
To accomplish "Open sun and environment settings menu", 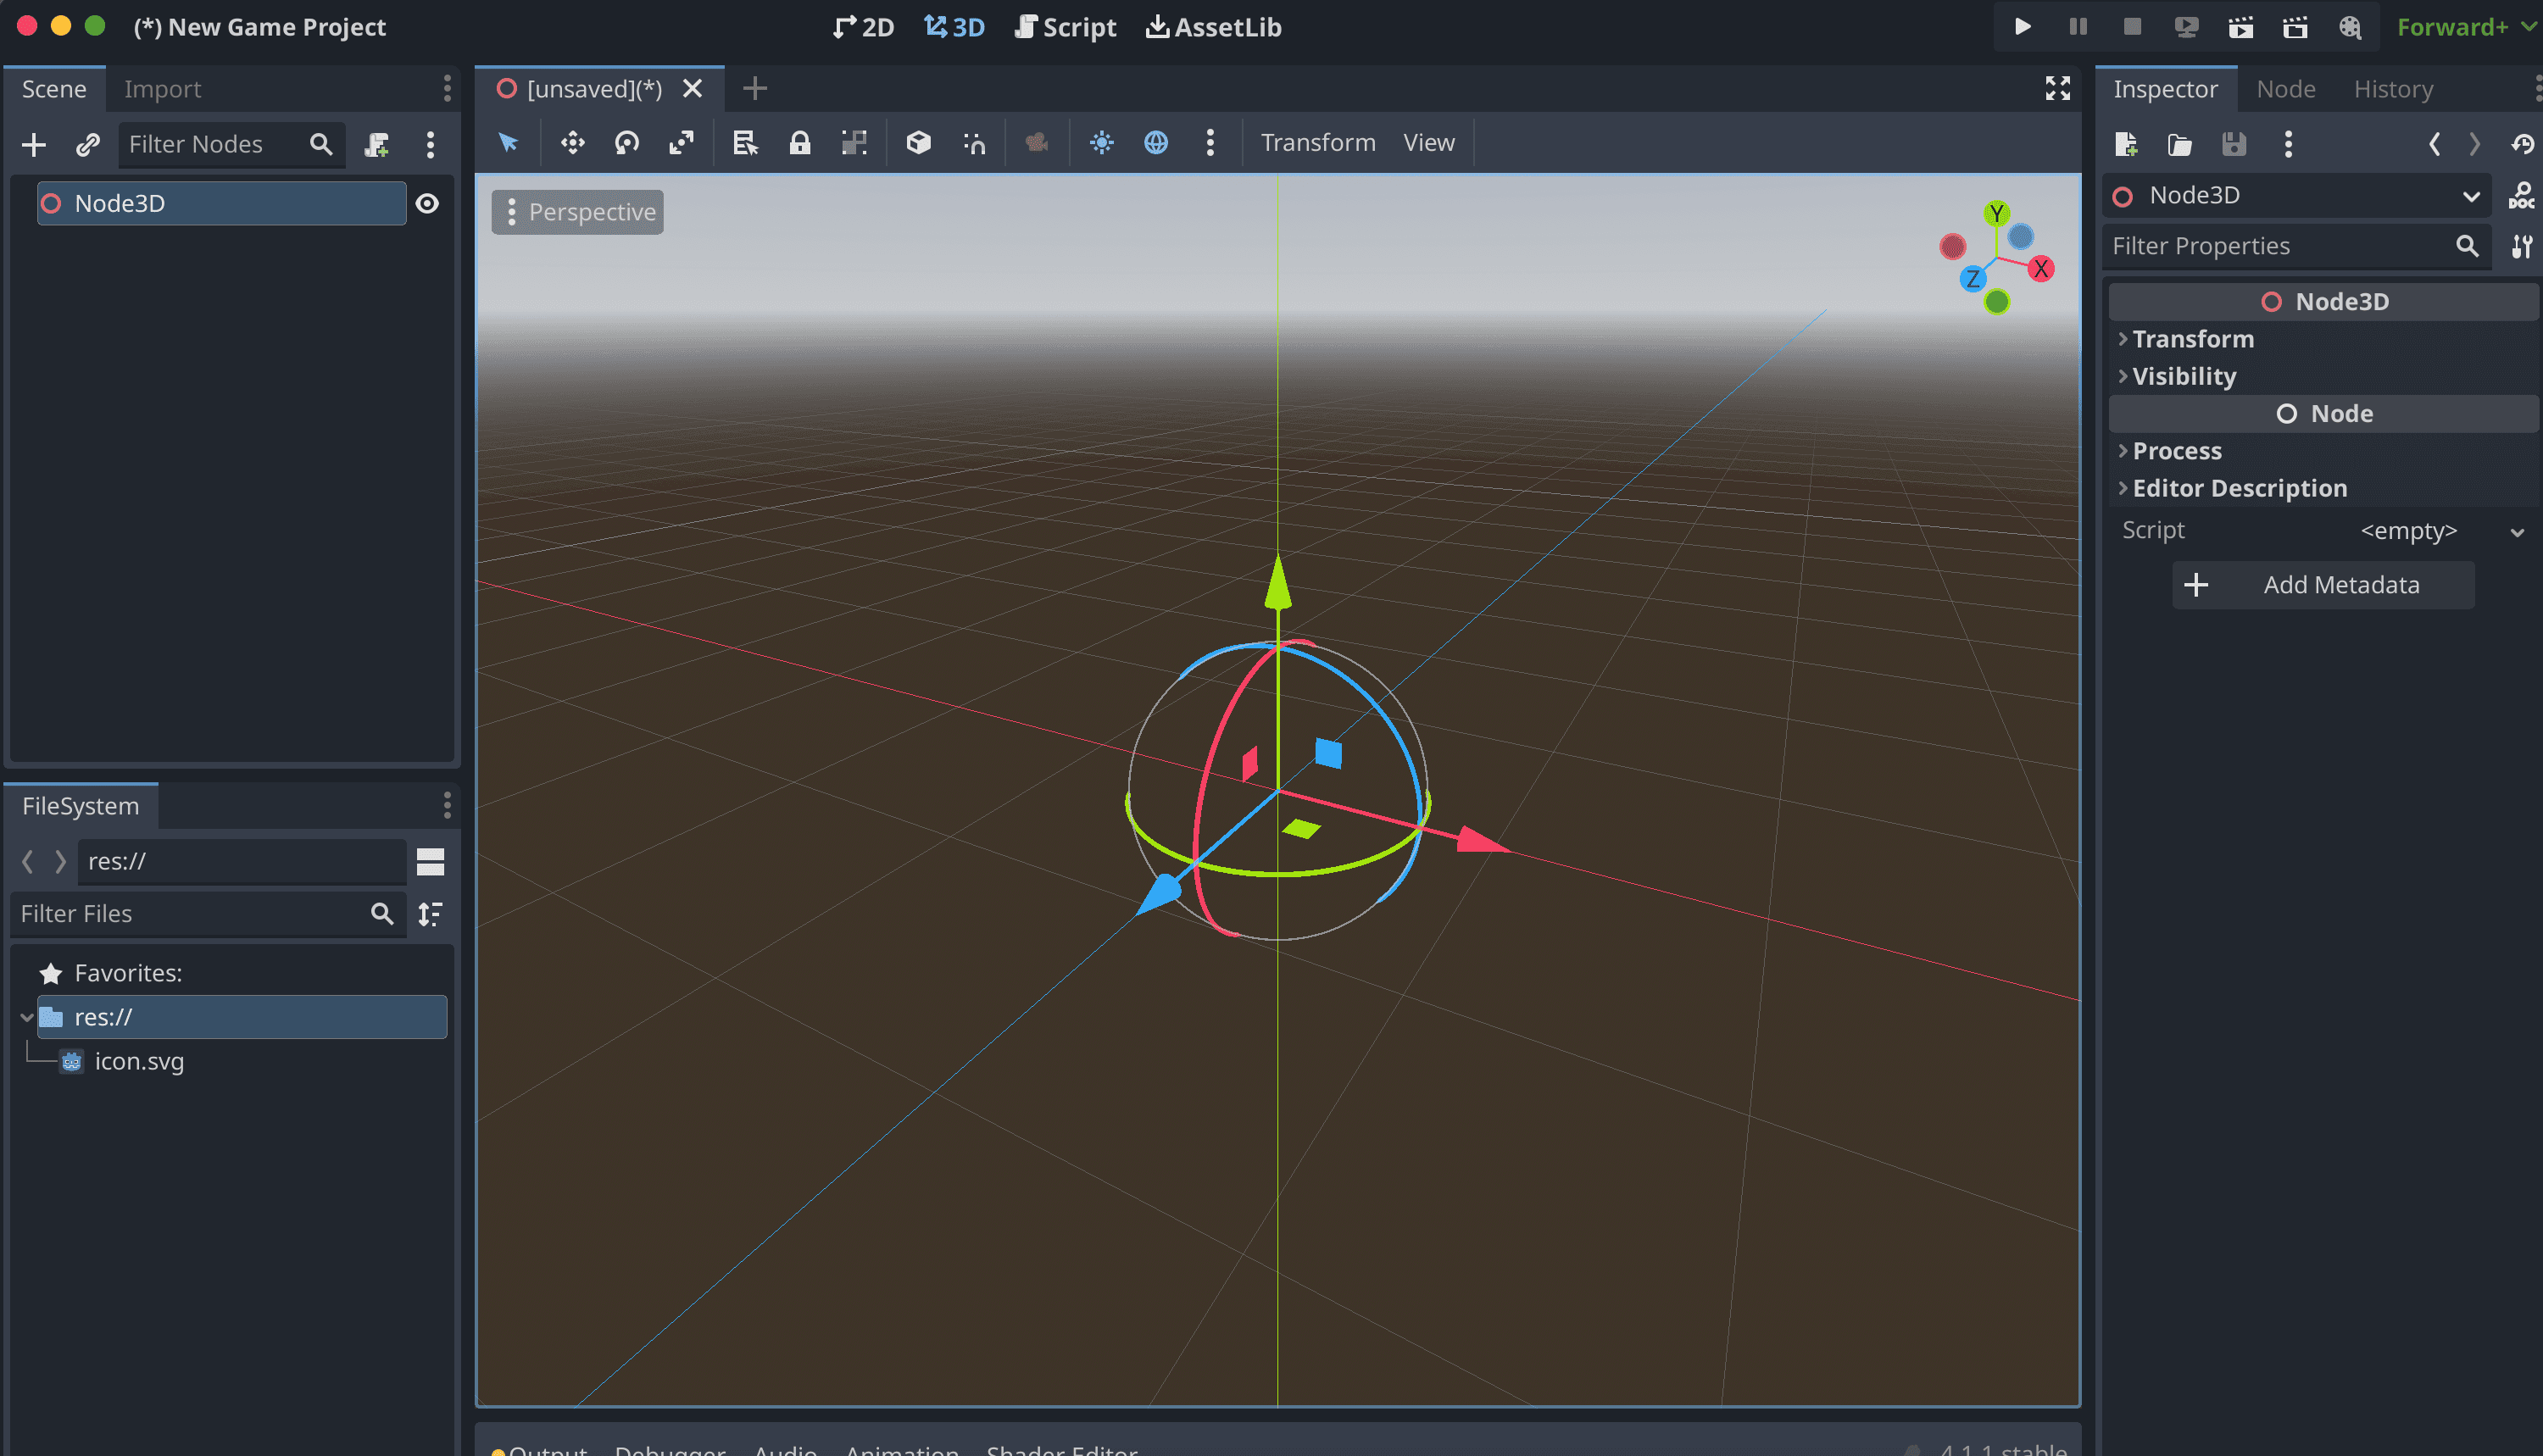I will [1210, 143].
